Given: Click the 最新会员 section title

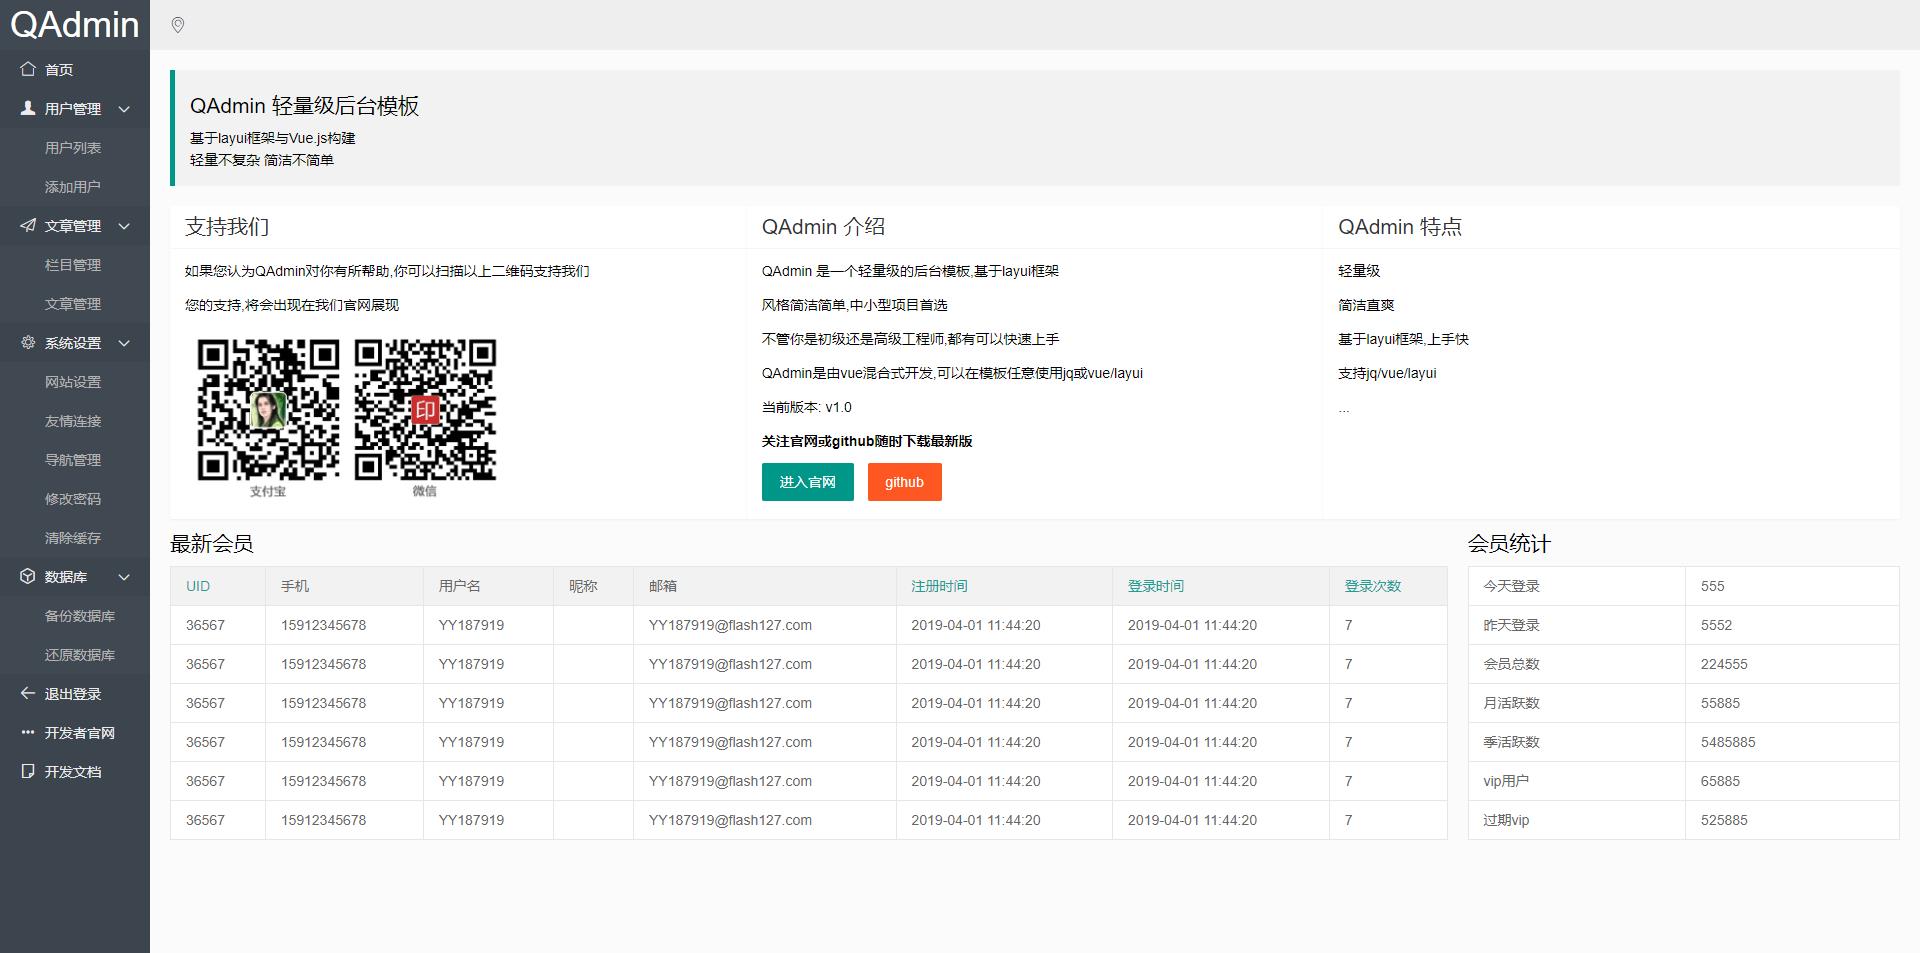Looking at the screenshot, I should point(212,544).
